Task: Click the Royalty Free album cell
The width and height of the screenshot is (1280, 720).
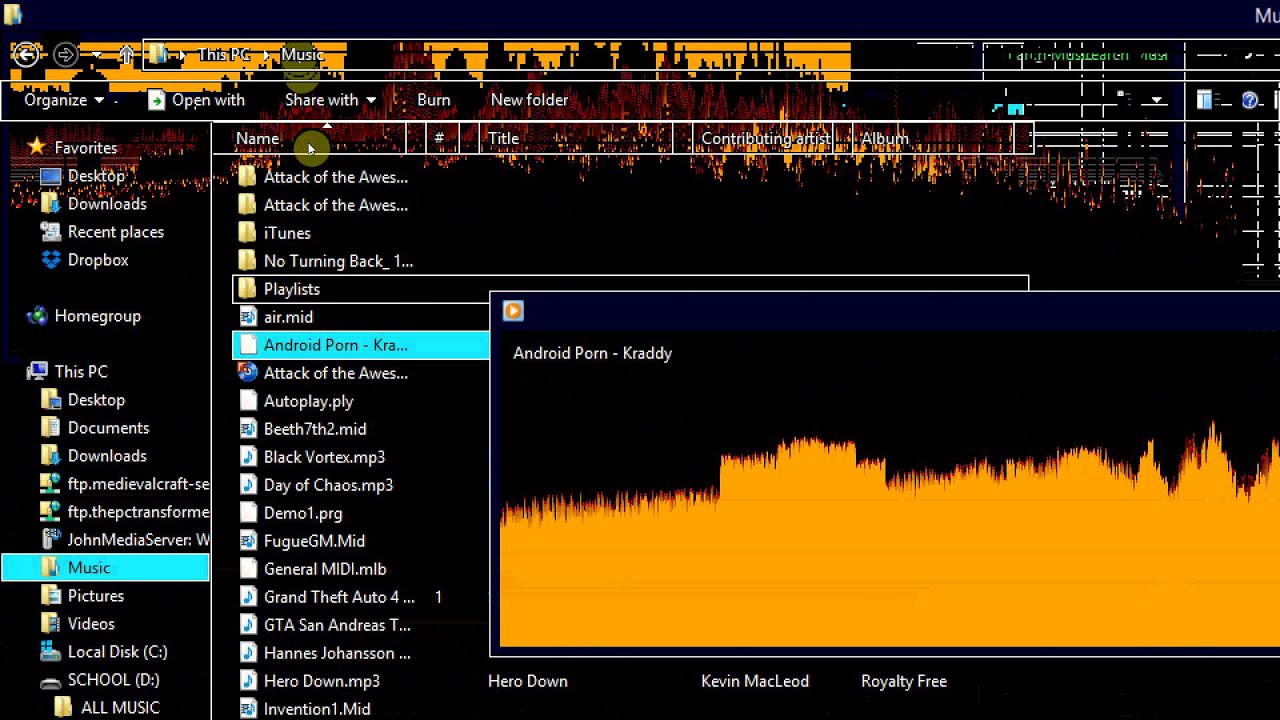Action: [x=904, y=681]
